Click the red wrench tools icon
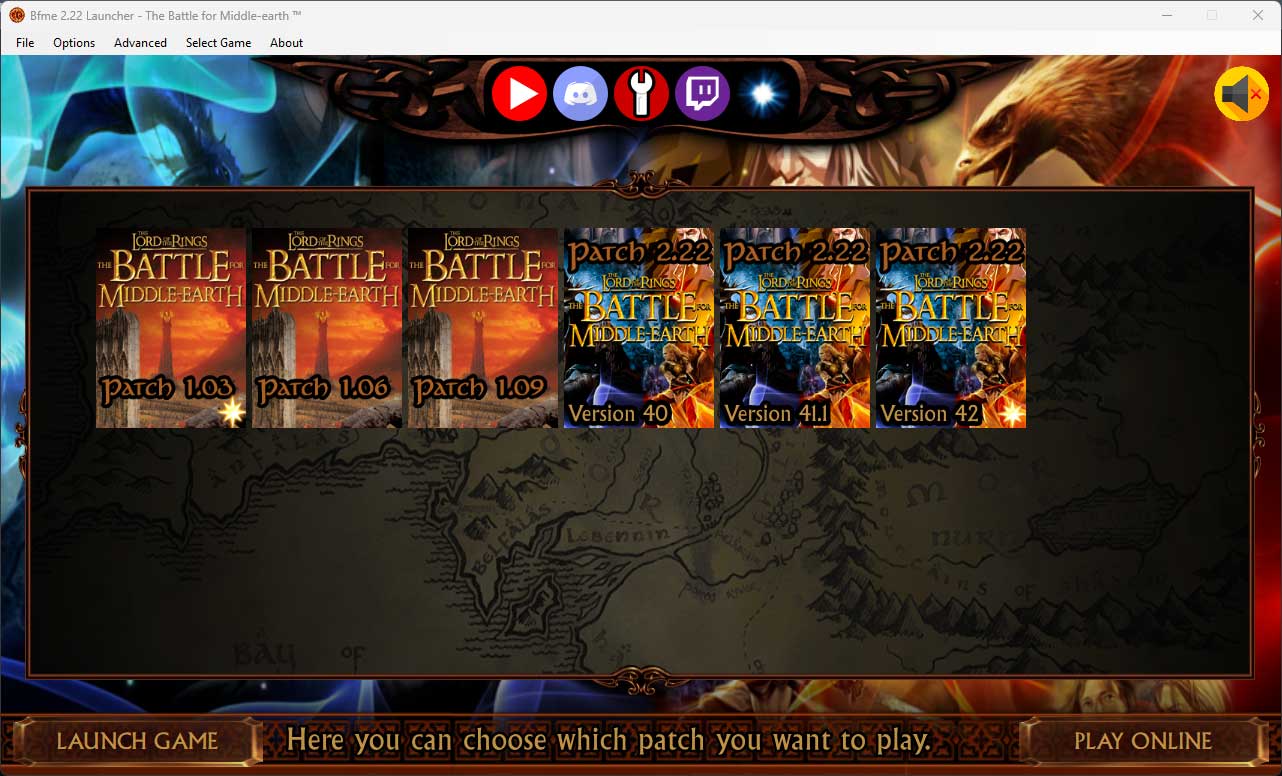This screenshot has width=1282, height=776. [x=641, y=94]
